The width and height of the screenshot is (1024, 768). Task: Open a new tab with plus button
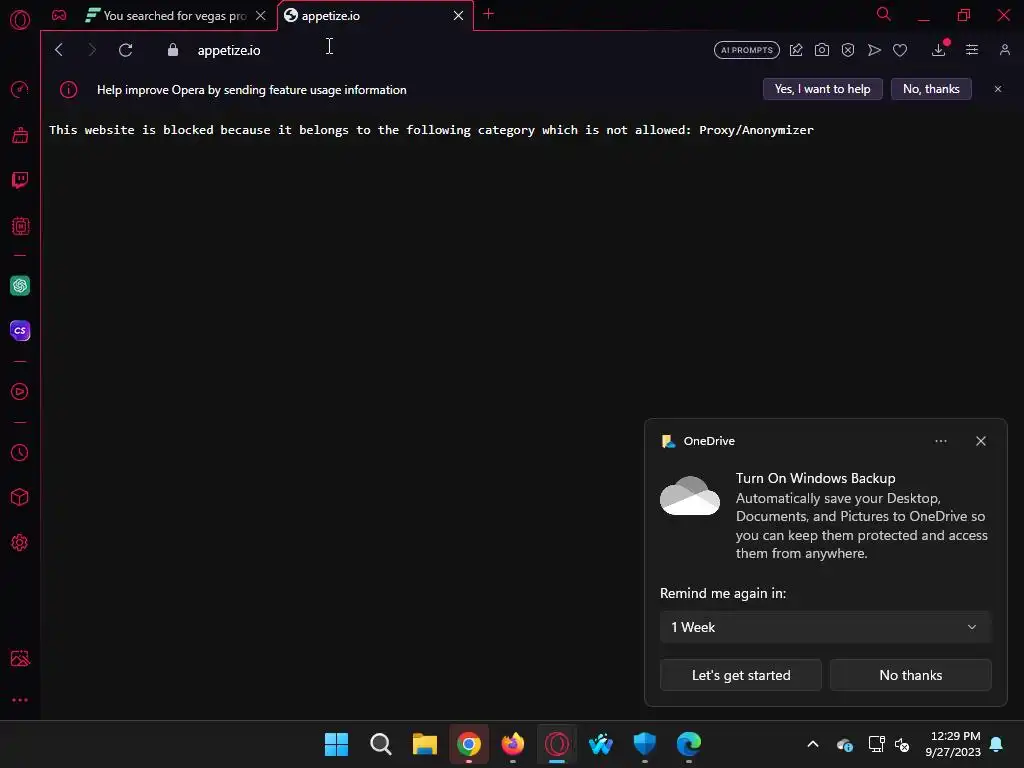[488, 14]
